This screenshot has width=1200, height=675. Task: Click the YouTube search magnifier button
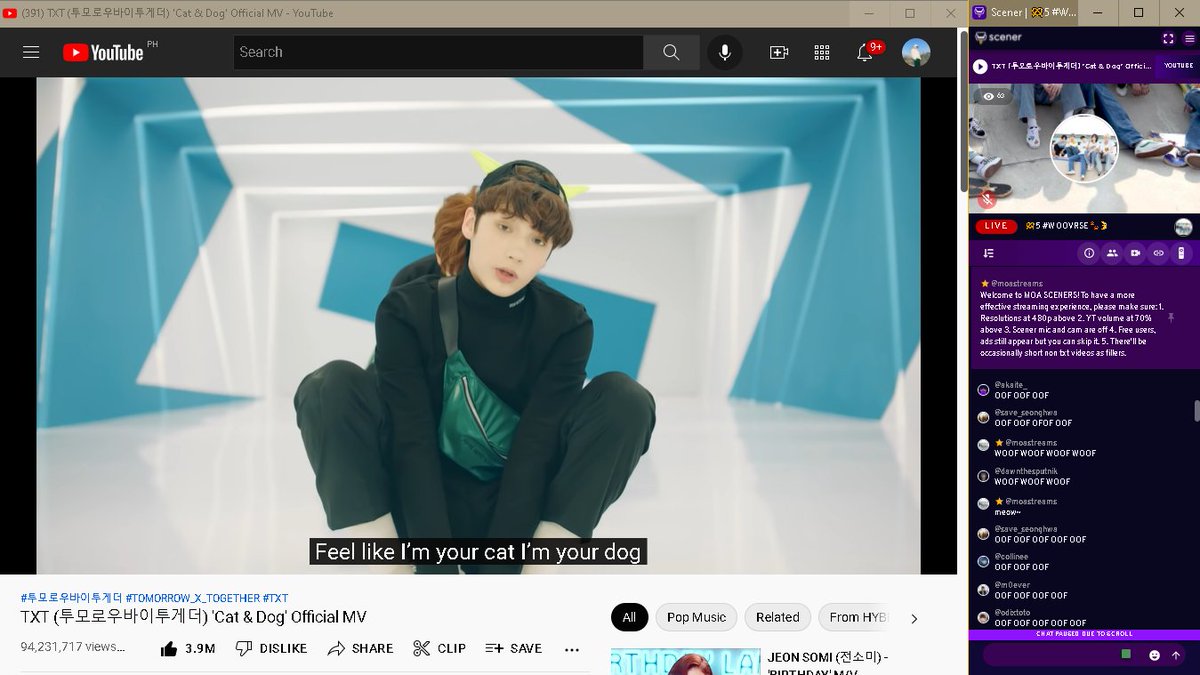pyautogui.click(x=671, y=52)
